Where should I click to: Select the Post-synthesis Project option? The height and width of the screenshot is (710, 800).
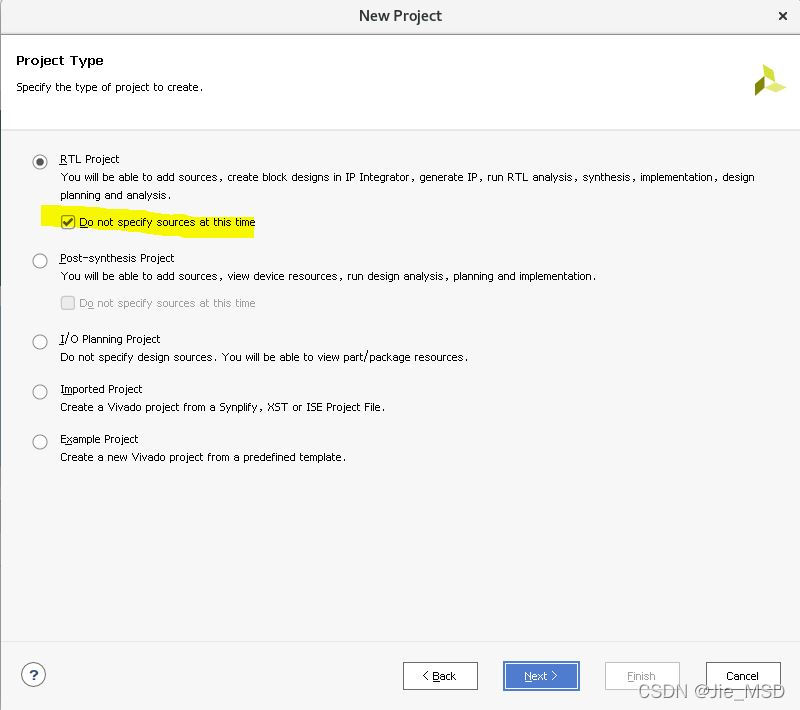(x=40, y=261)
